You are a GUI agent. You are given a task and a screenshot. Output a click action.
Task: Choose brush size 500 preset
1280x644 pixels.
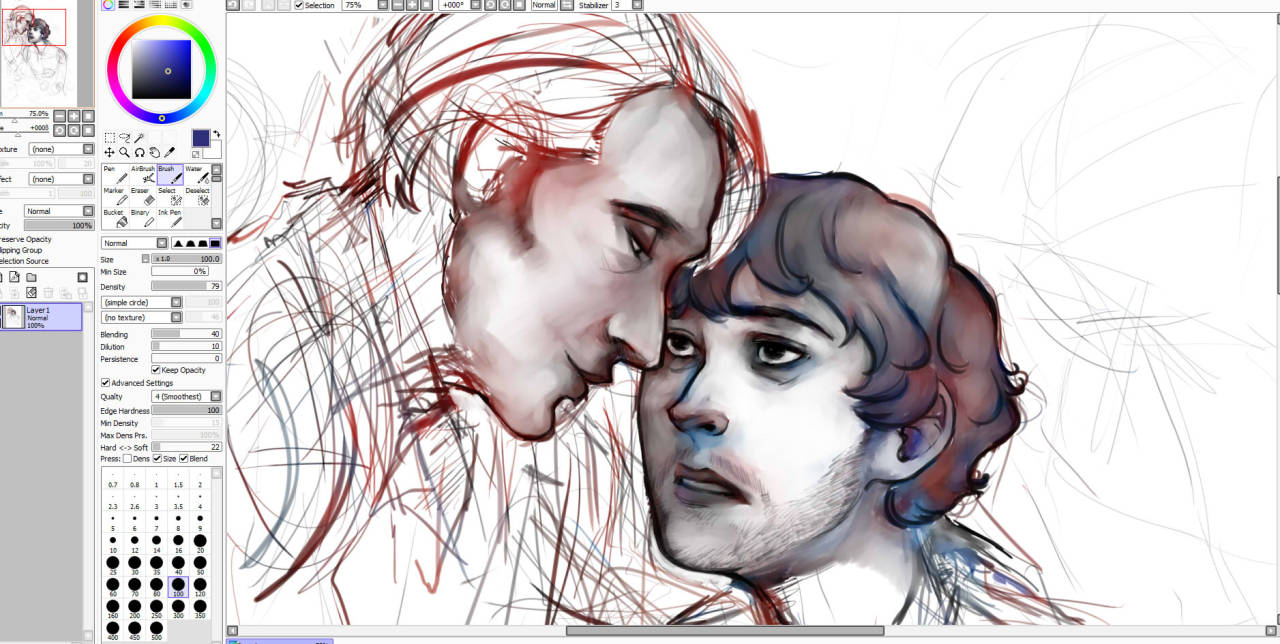click(156, 631)
